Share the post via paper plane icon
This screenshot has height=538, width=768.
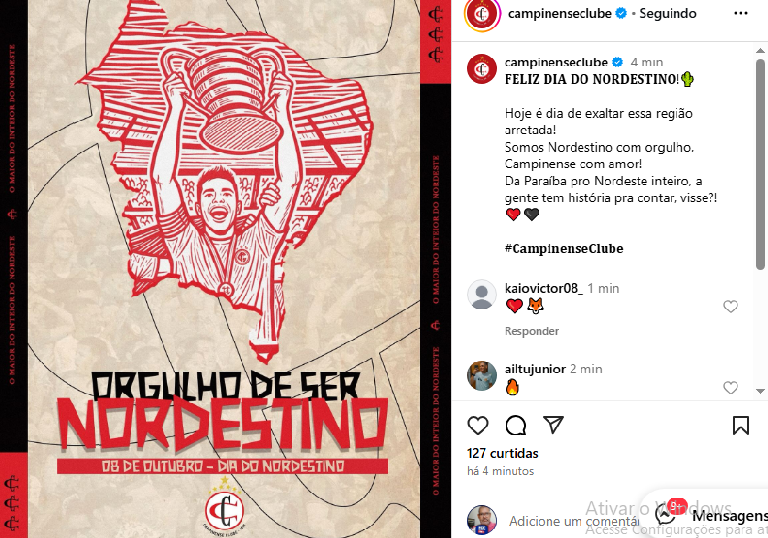tap(553, 424)
